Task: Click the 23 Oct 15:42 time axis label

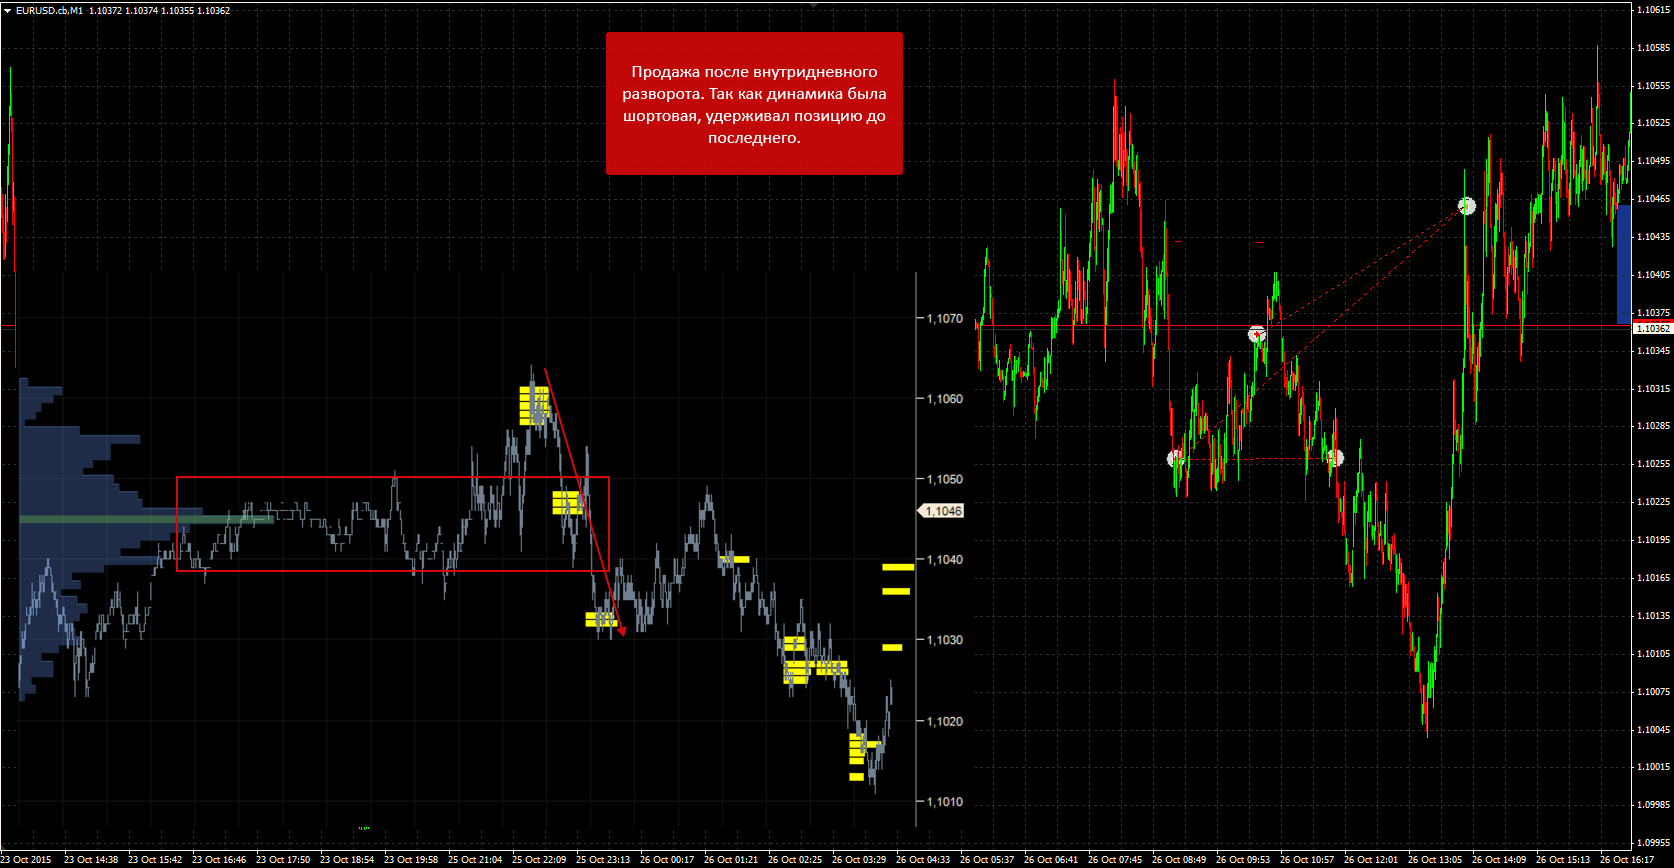Action: click(x=155, y=859)
